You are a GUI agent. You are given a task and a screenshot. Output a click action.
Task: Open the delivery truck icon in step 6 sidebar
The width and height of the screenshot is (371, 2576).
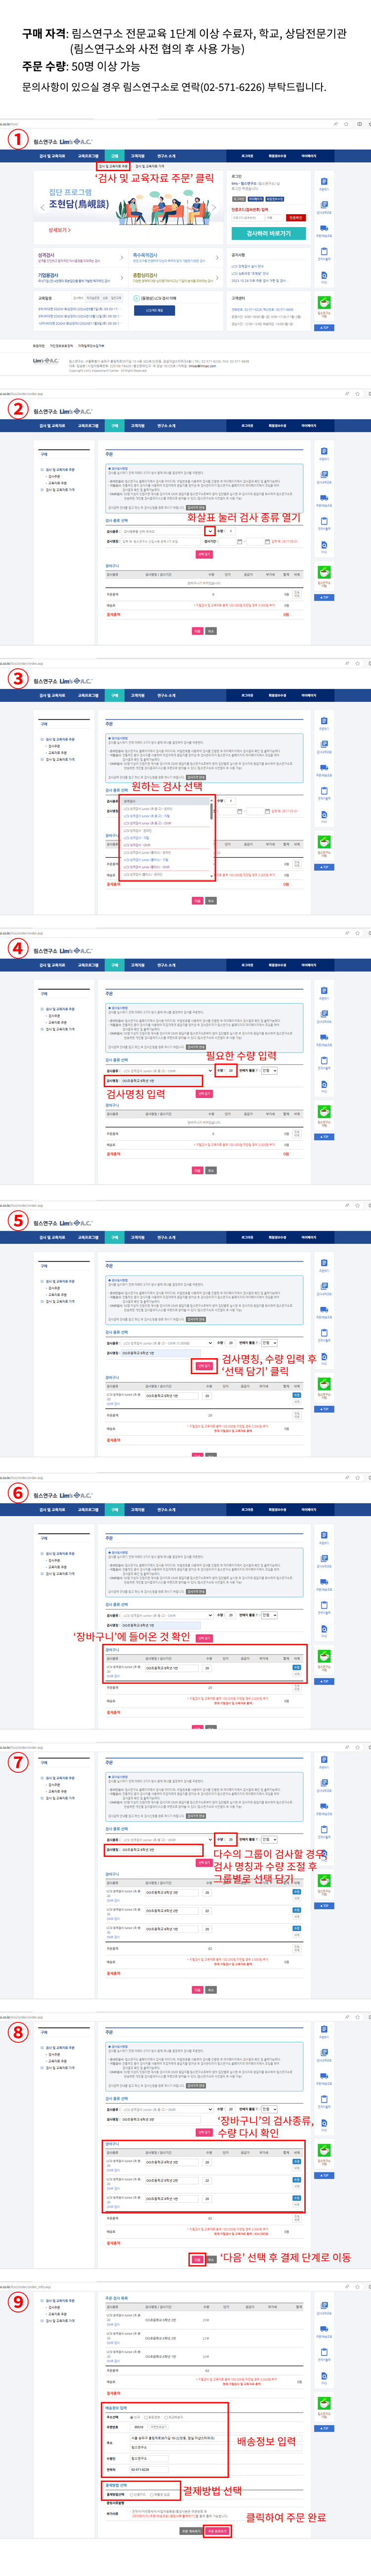click(x=324, y=1582)
